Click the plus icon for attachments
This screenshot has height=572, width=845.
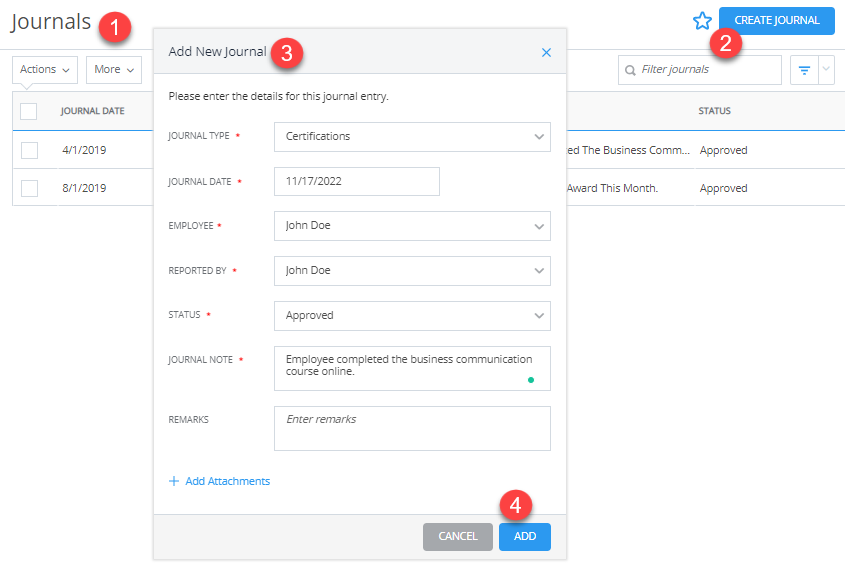pos(174,481)
